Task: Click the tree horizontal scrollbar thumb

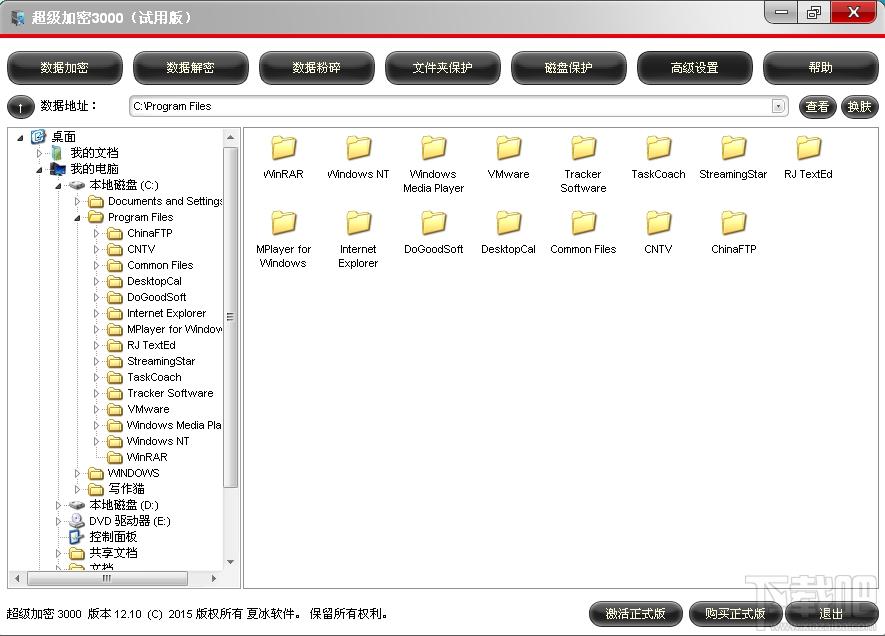Action: 107,578
